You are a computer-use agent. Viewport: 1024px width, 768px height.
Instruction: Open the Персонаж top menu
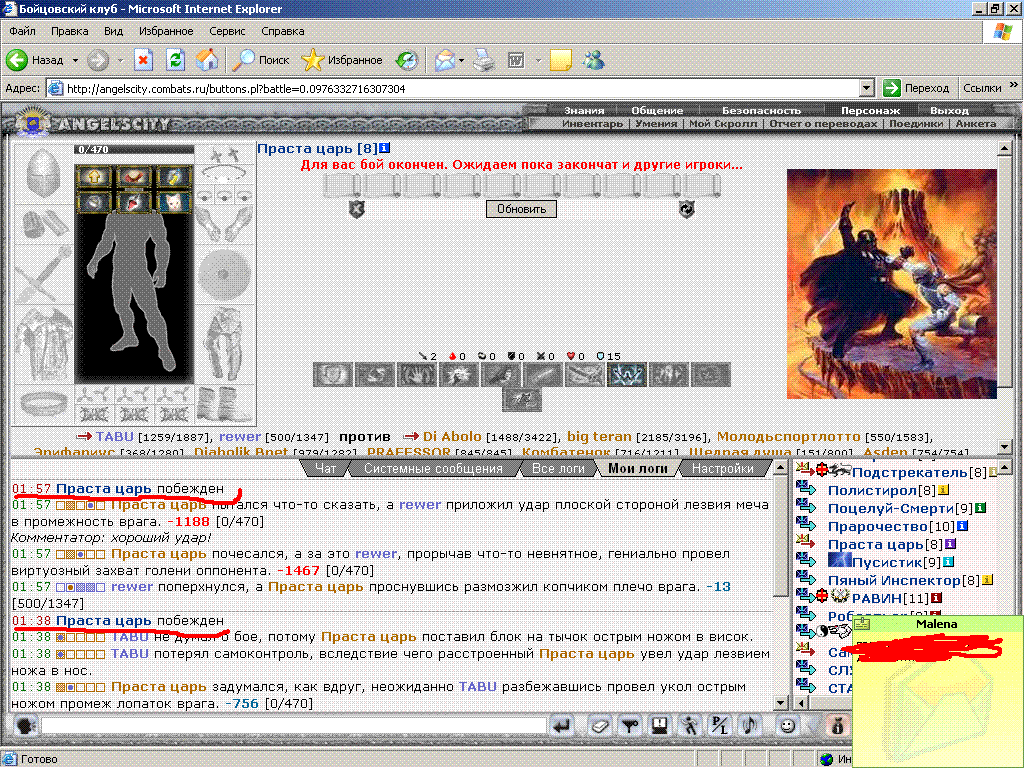tap(870, 110)
